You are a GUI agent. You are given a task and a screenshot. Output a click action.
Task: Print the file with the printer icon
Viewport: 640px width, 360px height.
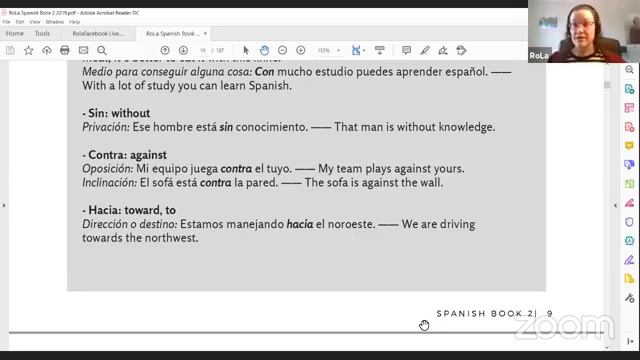tap(65, 50)
